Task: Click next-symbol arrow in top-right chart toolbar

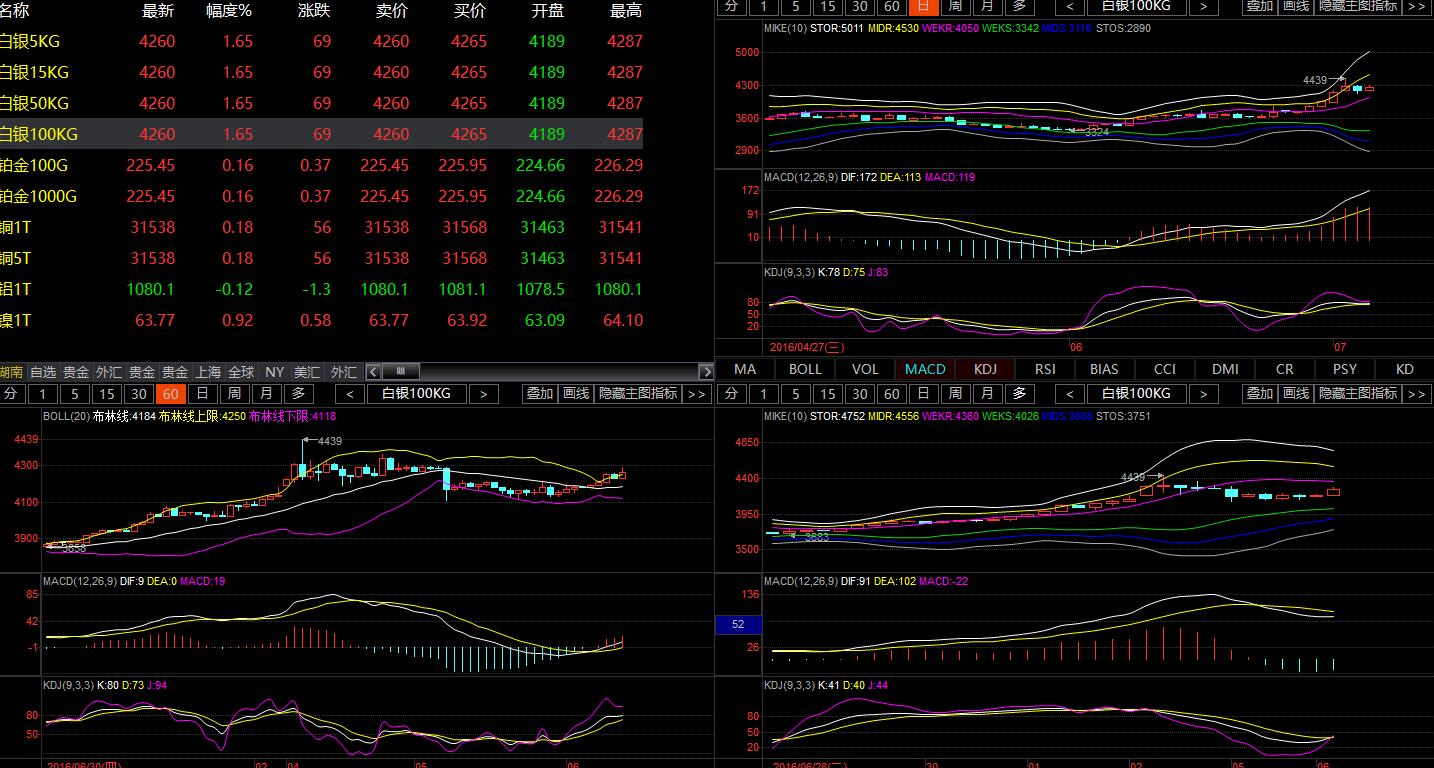Action: [1203, 7]
